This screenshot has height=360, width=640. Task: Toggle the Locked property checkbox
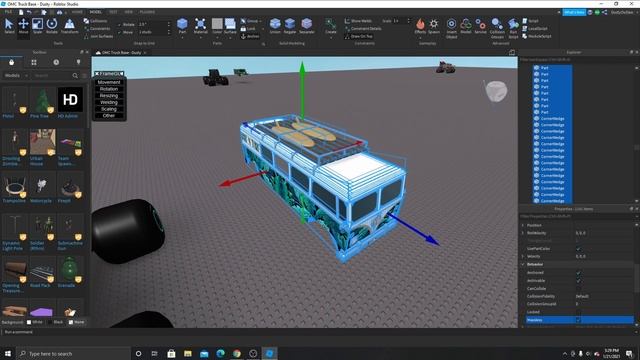click(x=578, y=312)
